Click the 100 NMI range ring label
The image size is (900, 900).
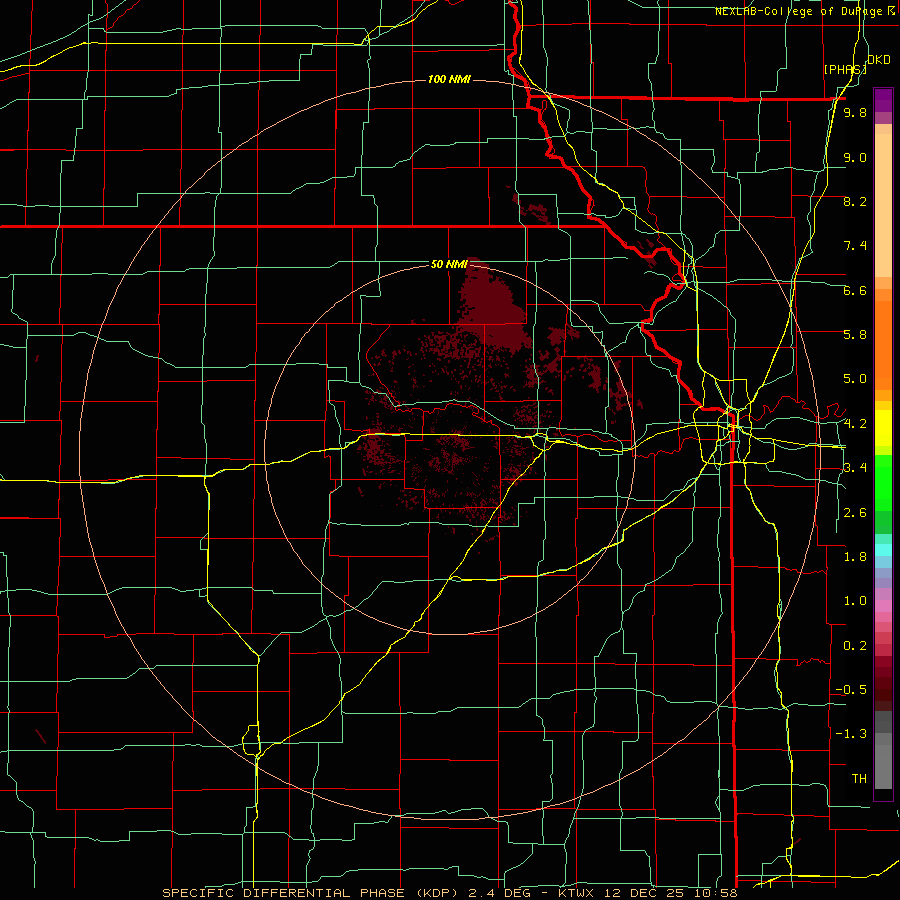click(x=449, y=79)
